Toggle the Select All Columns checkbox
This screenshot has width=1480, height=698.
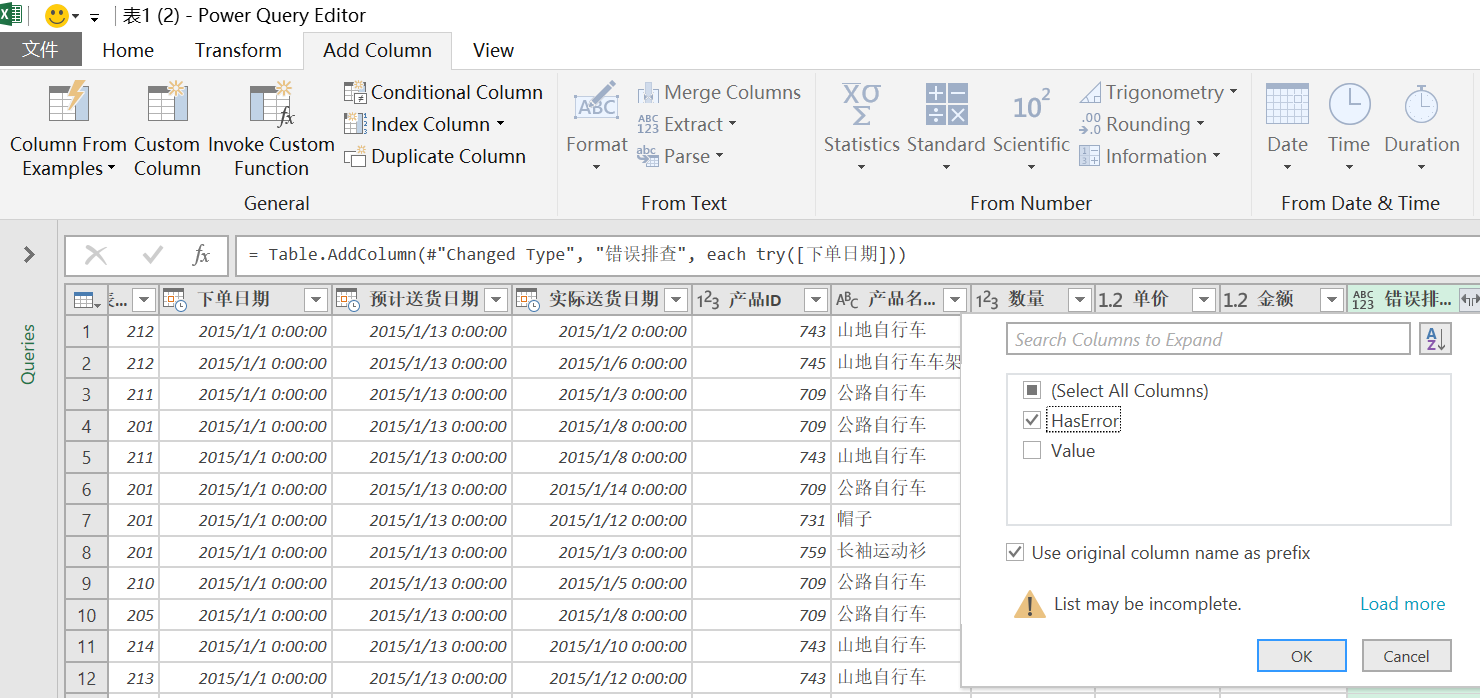tap(1032, 391)
